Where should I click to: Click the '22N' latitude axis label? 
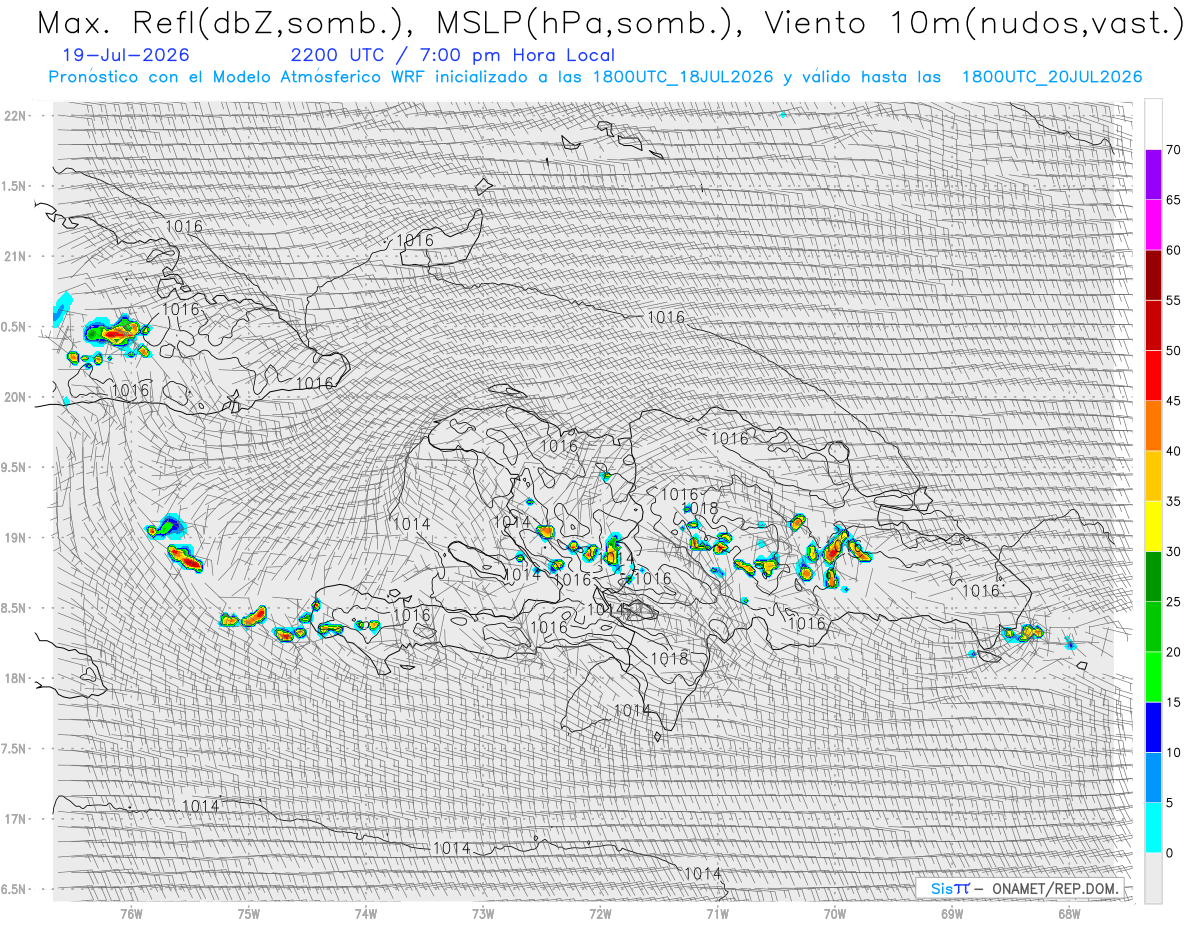point(16,116)
